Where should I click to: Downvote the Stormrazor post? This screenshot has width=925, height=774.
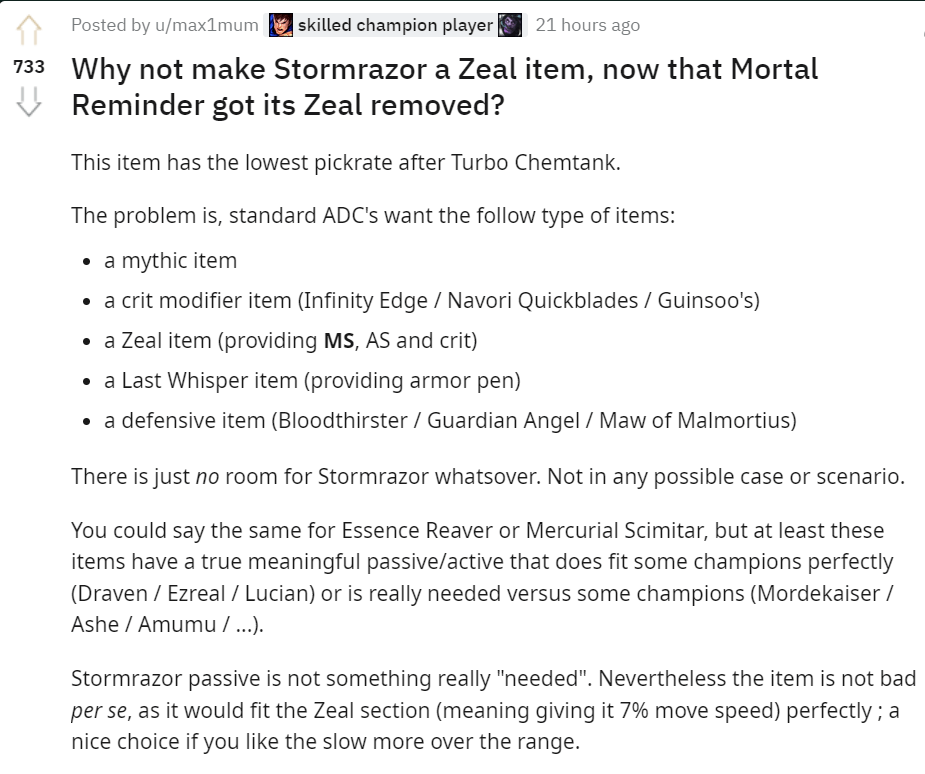pos(28,101)
